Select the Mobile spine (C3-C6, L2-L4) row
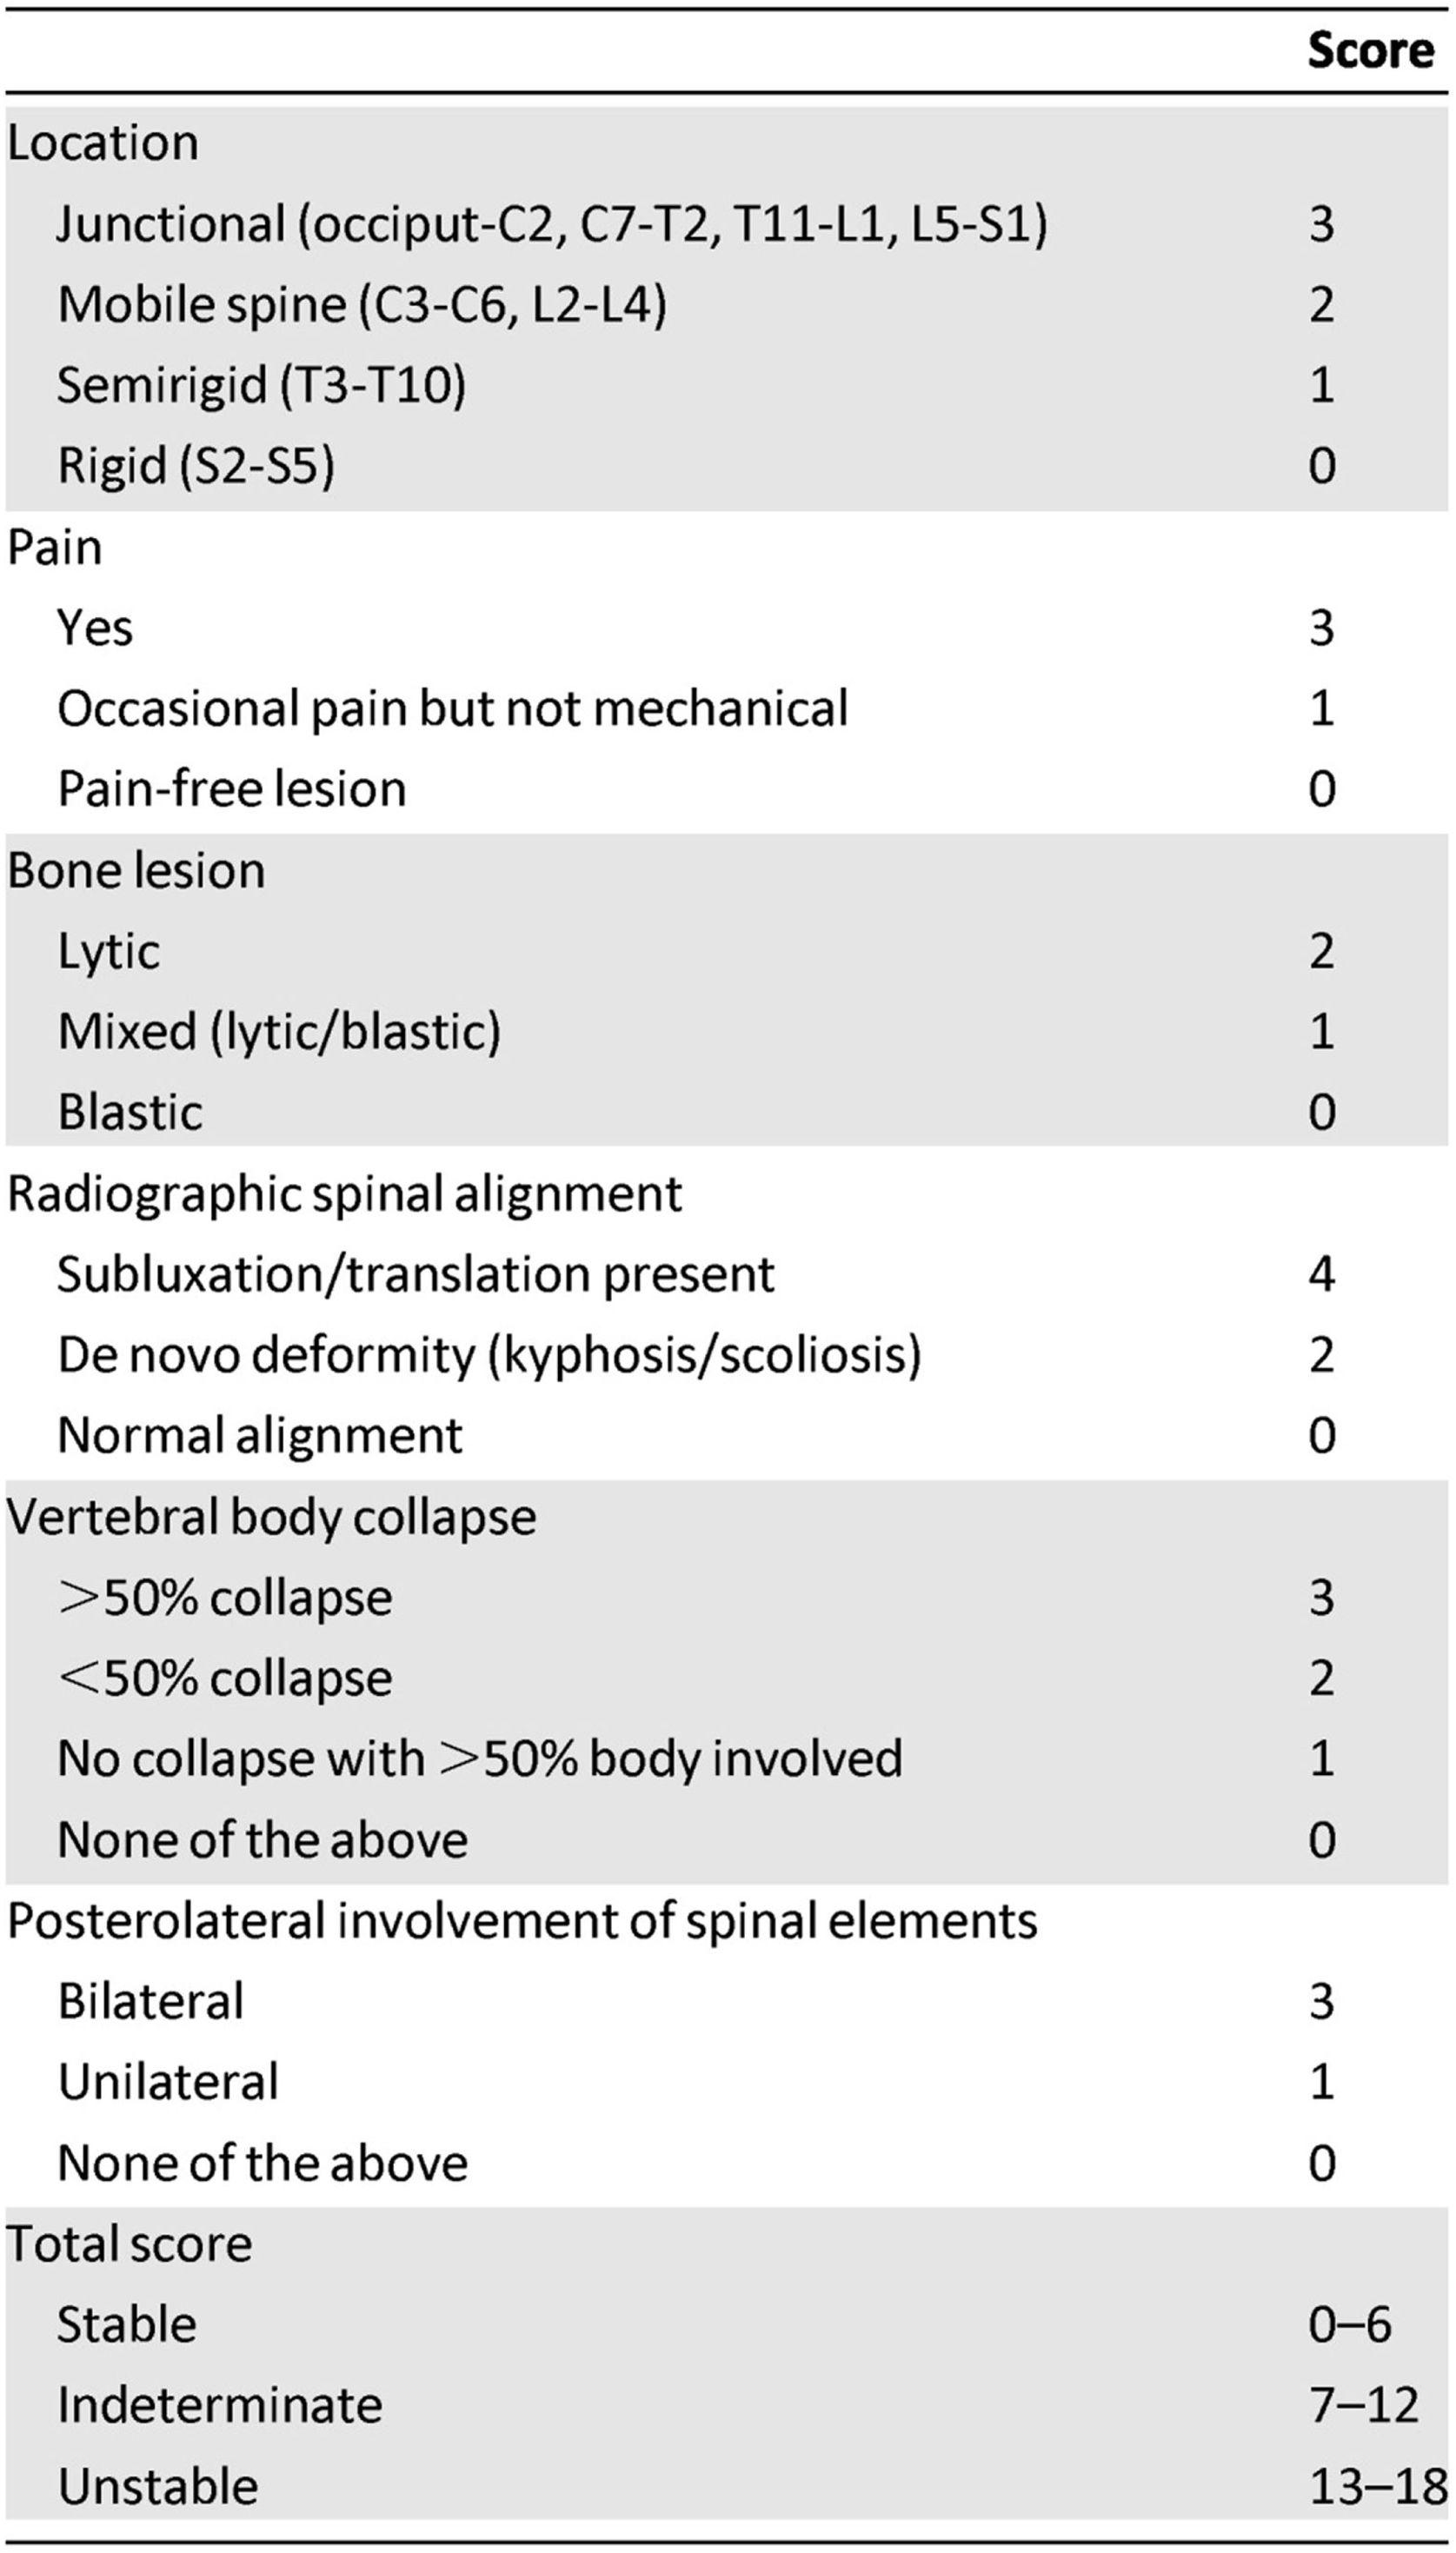The image size is (1456, 2553). tap(362, 305)
